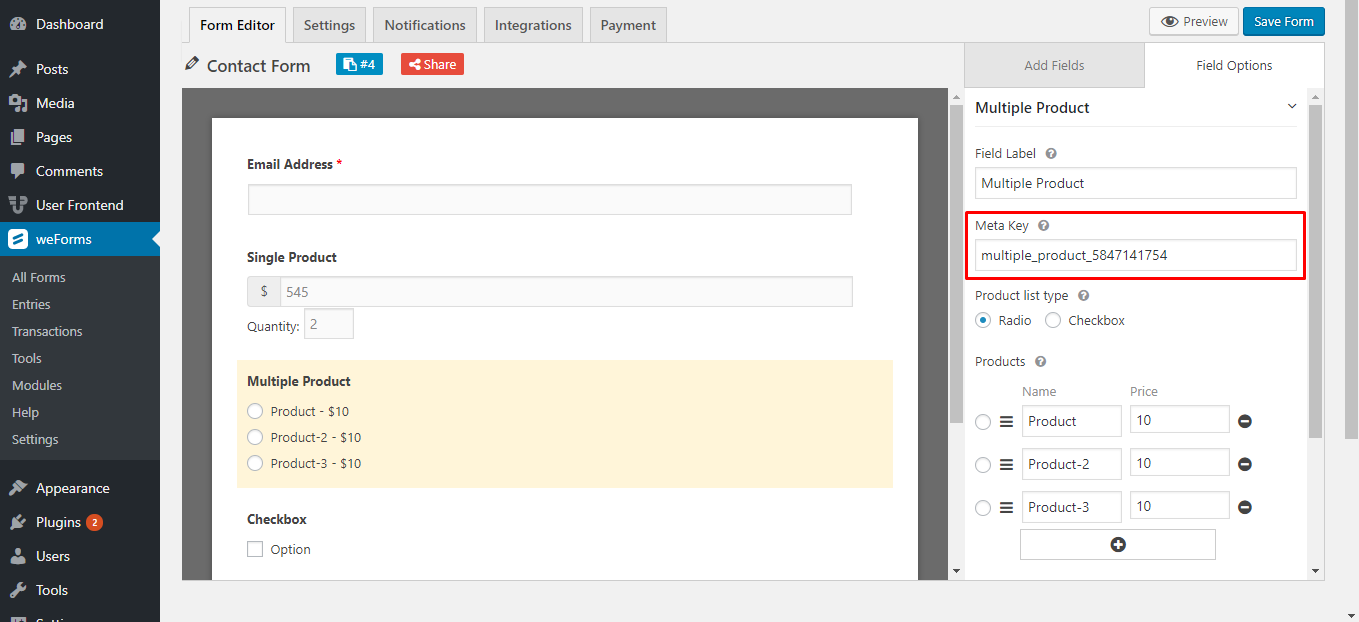1359x622 pixels.
Task: Check the Option checkbox in the form preview
Action: click(x=255, y=549)
